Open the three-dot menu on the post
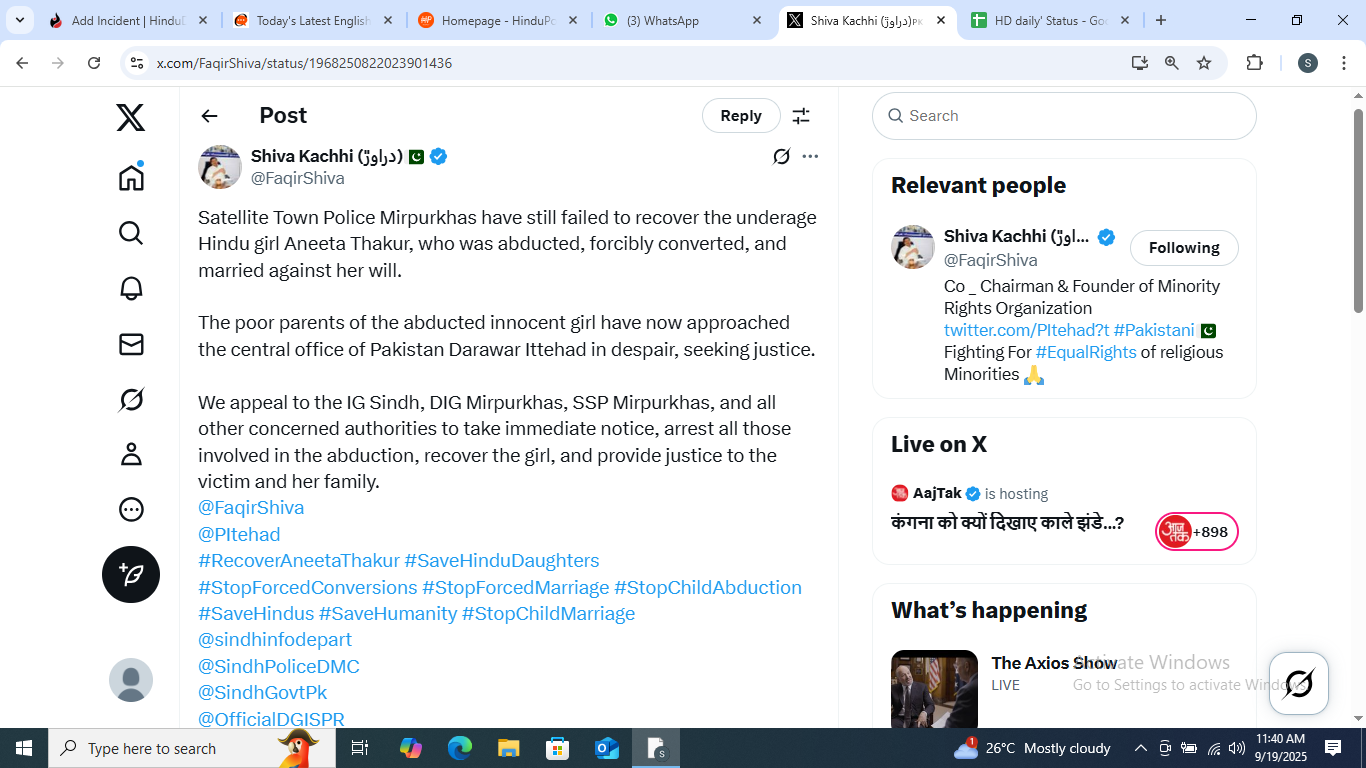Screen dimensions: 1366x768 click(810, 156)
